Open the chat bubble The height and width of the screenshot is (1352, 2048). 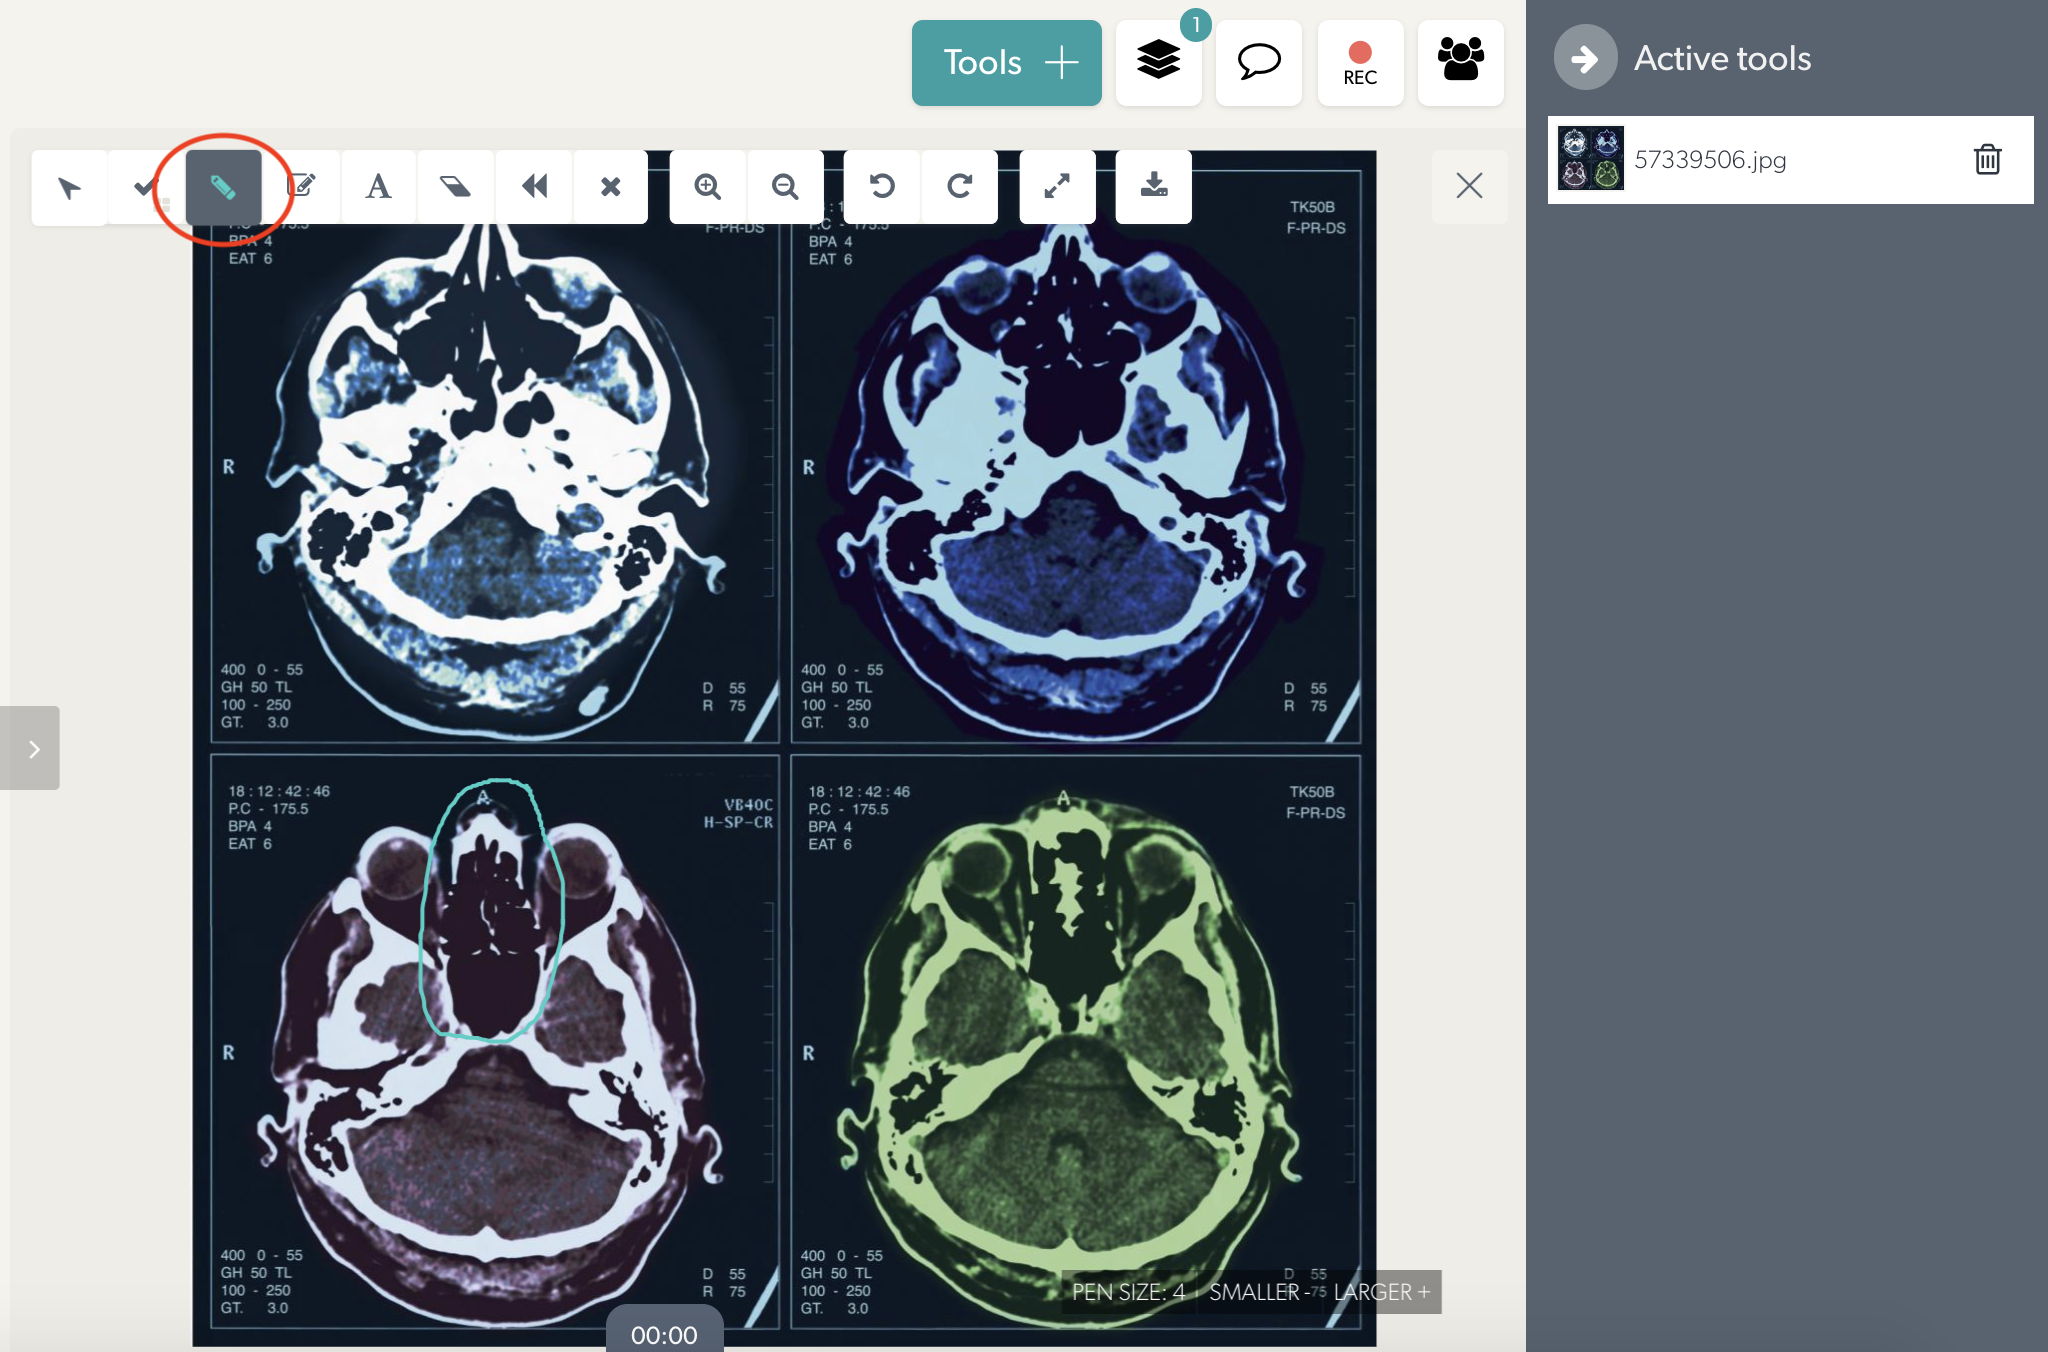[x=1259, y=63]
